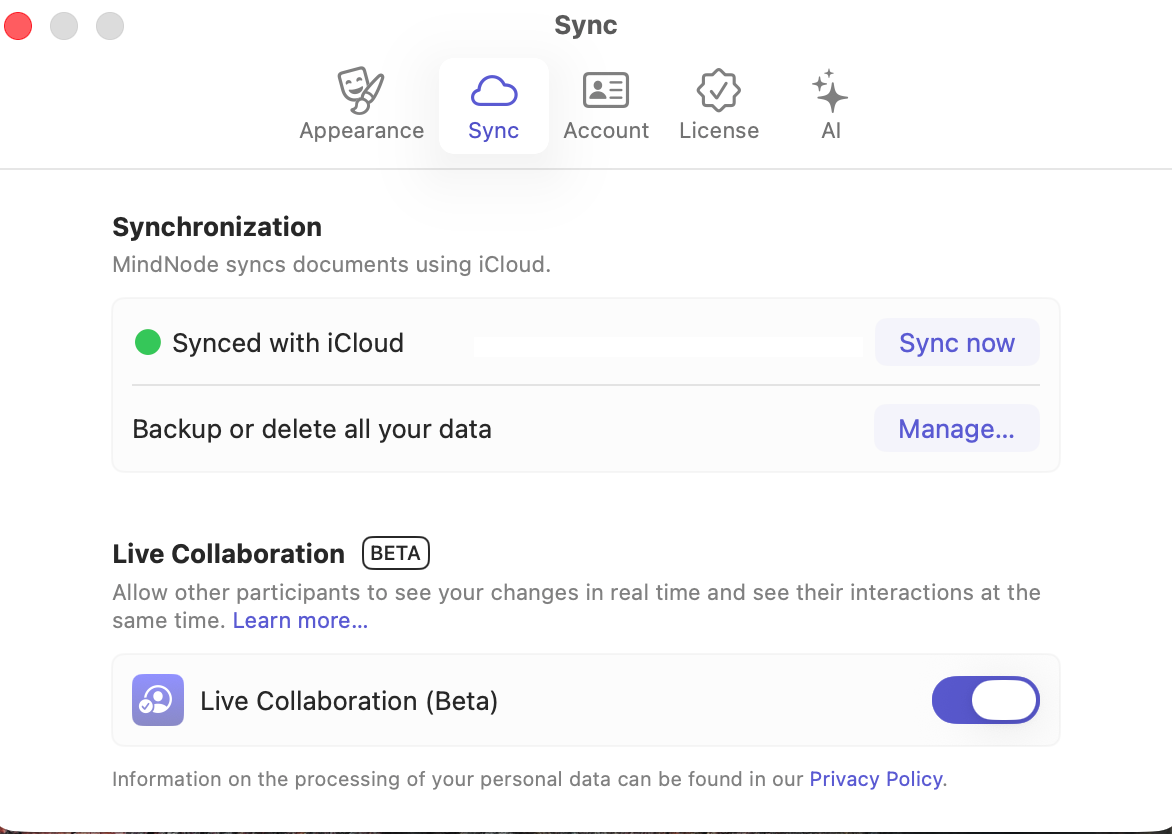This screenshot has height=834, width=1172.
Task: Click the sync progress bar
Action: [x=668, y=346]
